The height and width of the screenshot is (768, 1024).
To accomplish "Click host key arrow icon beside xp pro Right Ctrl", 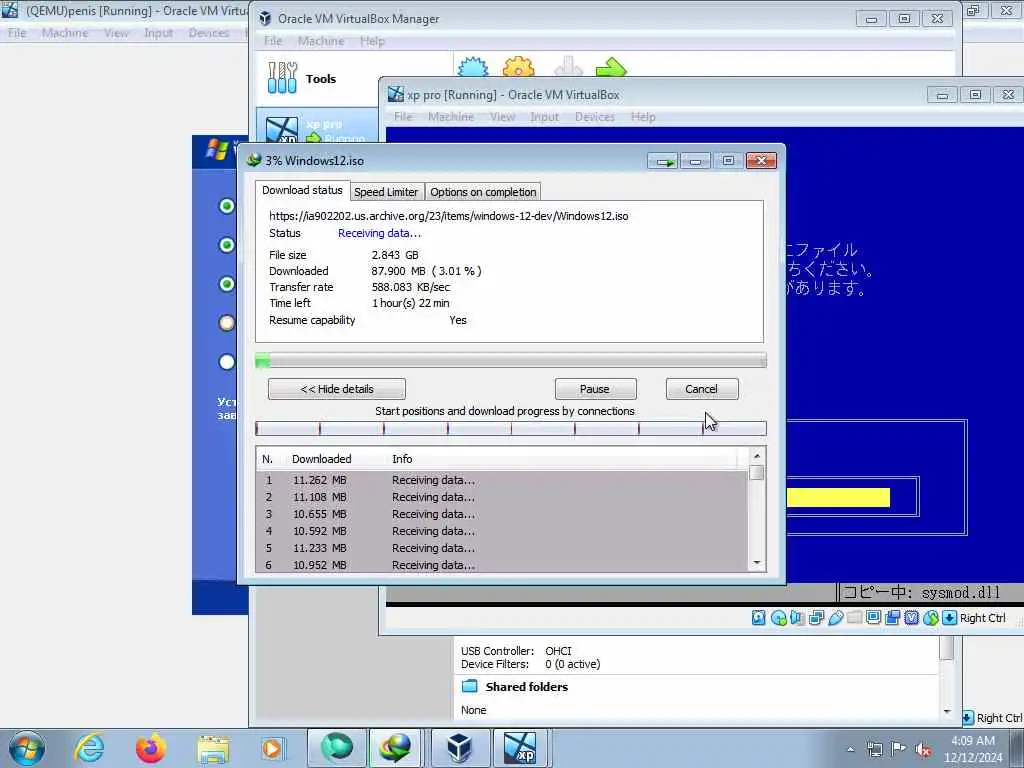I will [x=950, y=617].
